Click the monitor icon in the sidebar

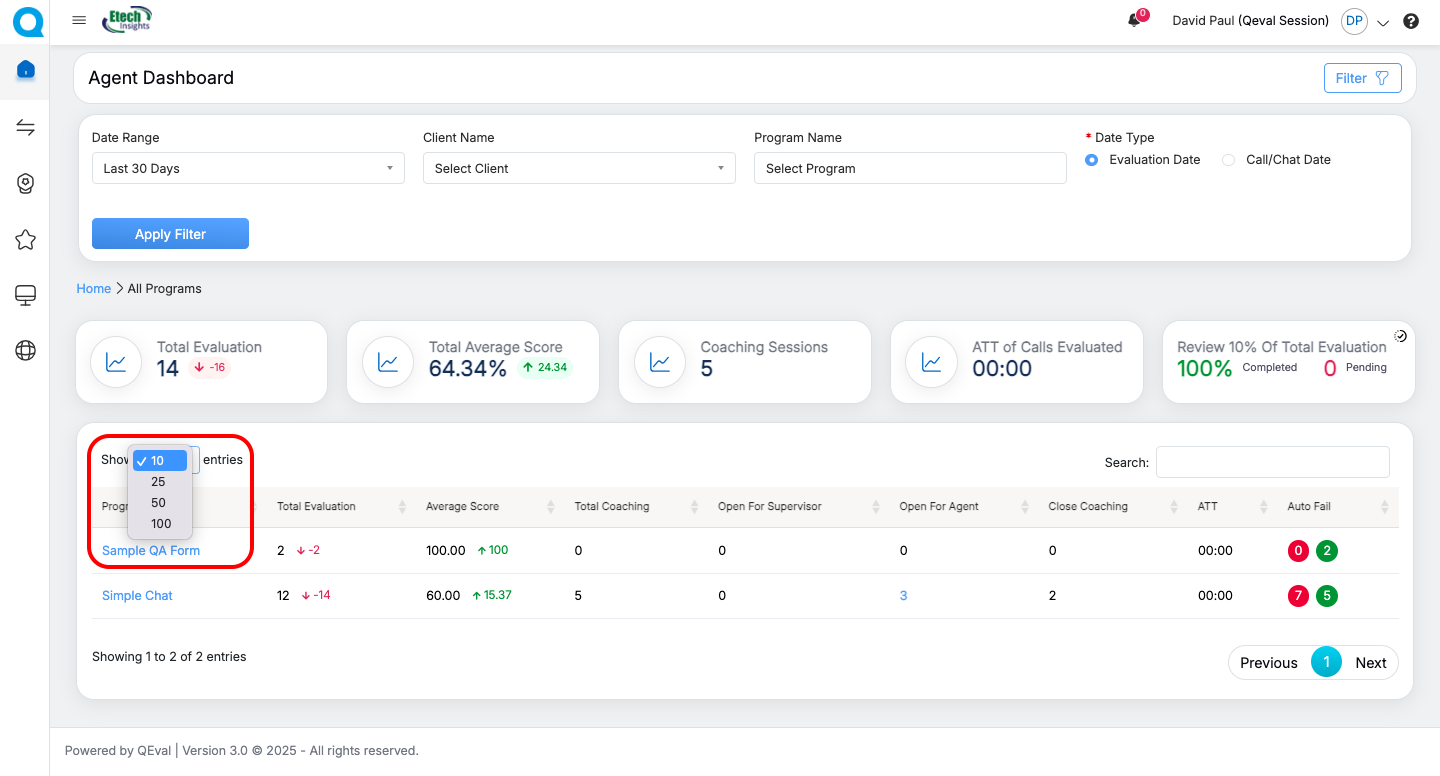click(26, 295)
